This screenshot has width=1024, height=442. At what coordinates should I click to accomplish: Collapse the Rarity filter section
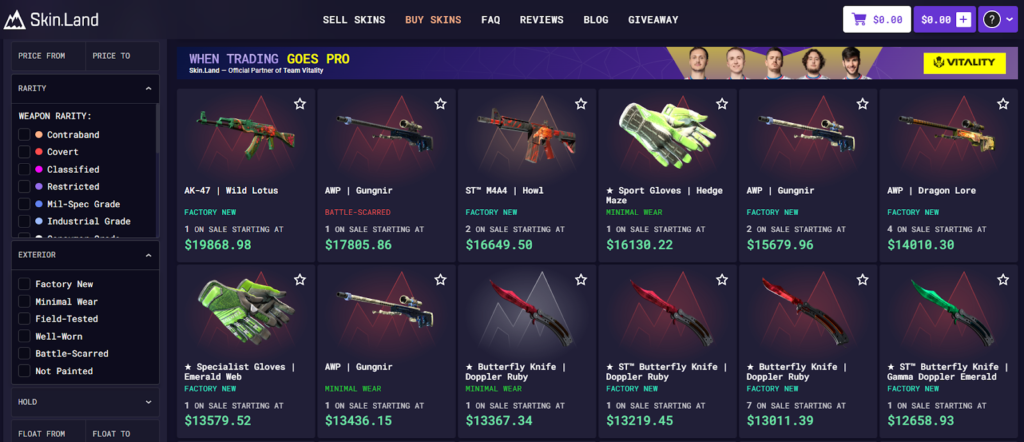point(148,88)
